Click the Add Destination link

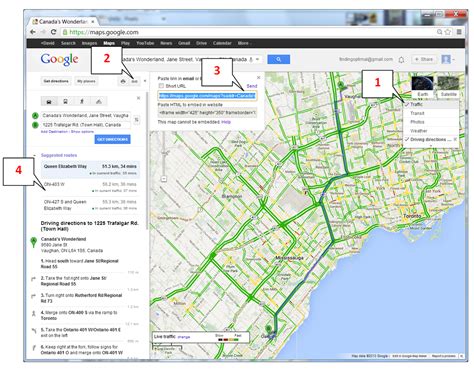pyautogui.click(x=55, y=132)
